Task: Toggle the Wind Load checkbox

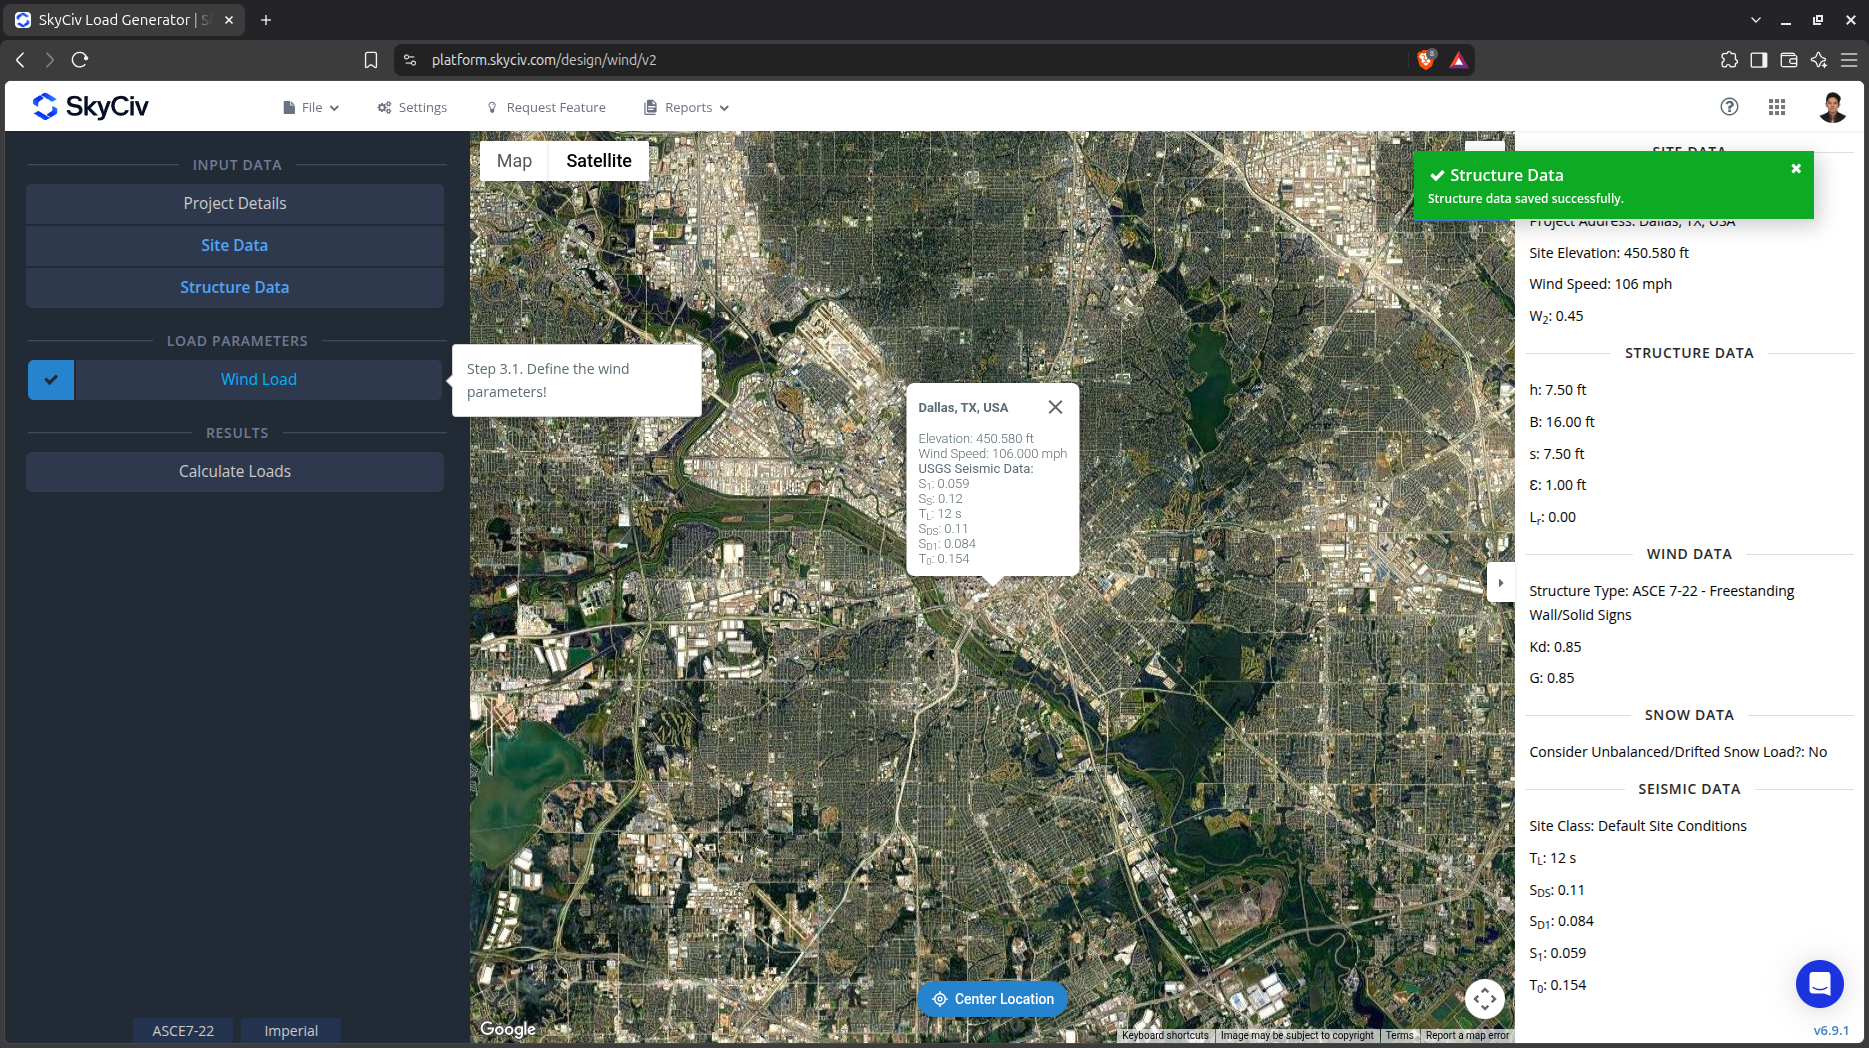Action: (x=51, y=380)
